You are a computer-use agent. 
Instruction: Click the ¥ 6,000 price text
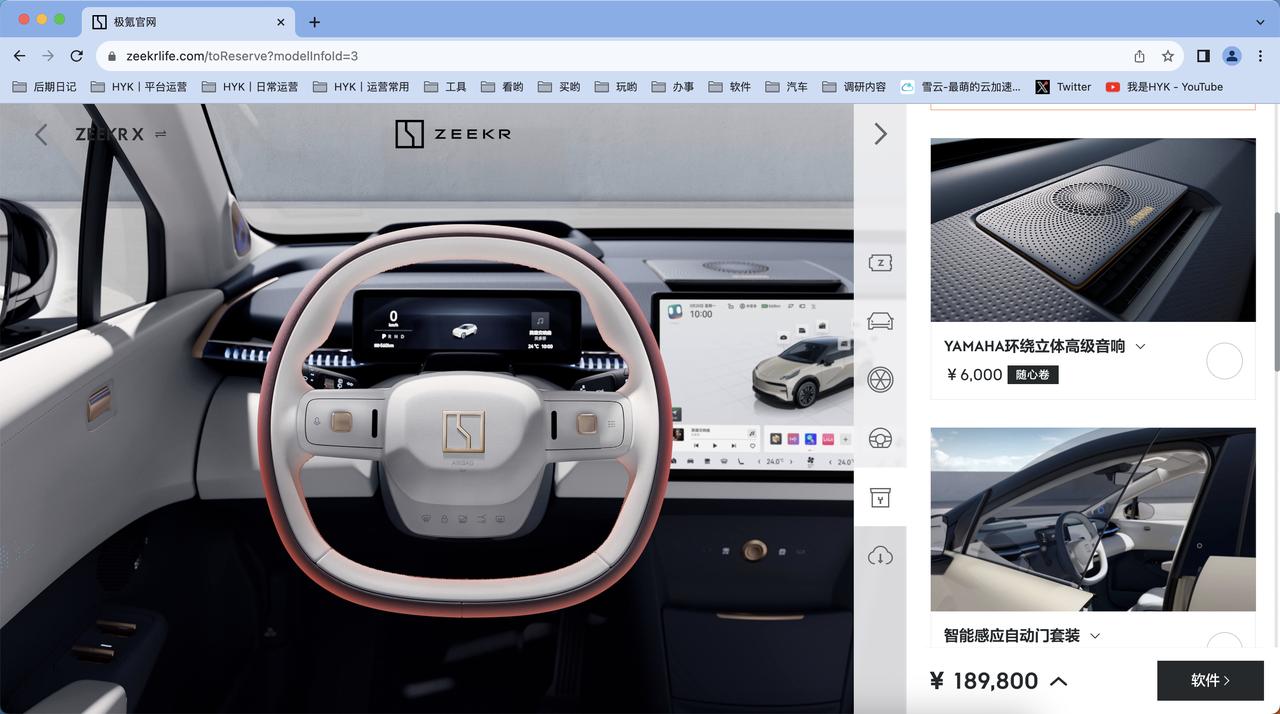pyautogui.click(x=973, y=375)
